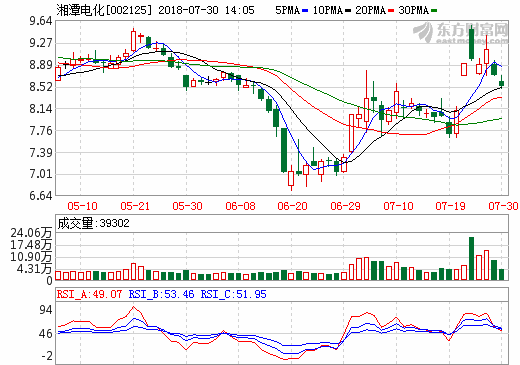Select the 20PMA legend label
520x365 pixels.
tap(370, 10)
